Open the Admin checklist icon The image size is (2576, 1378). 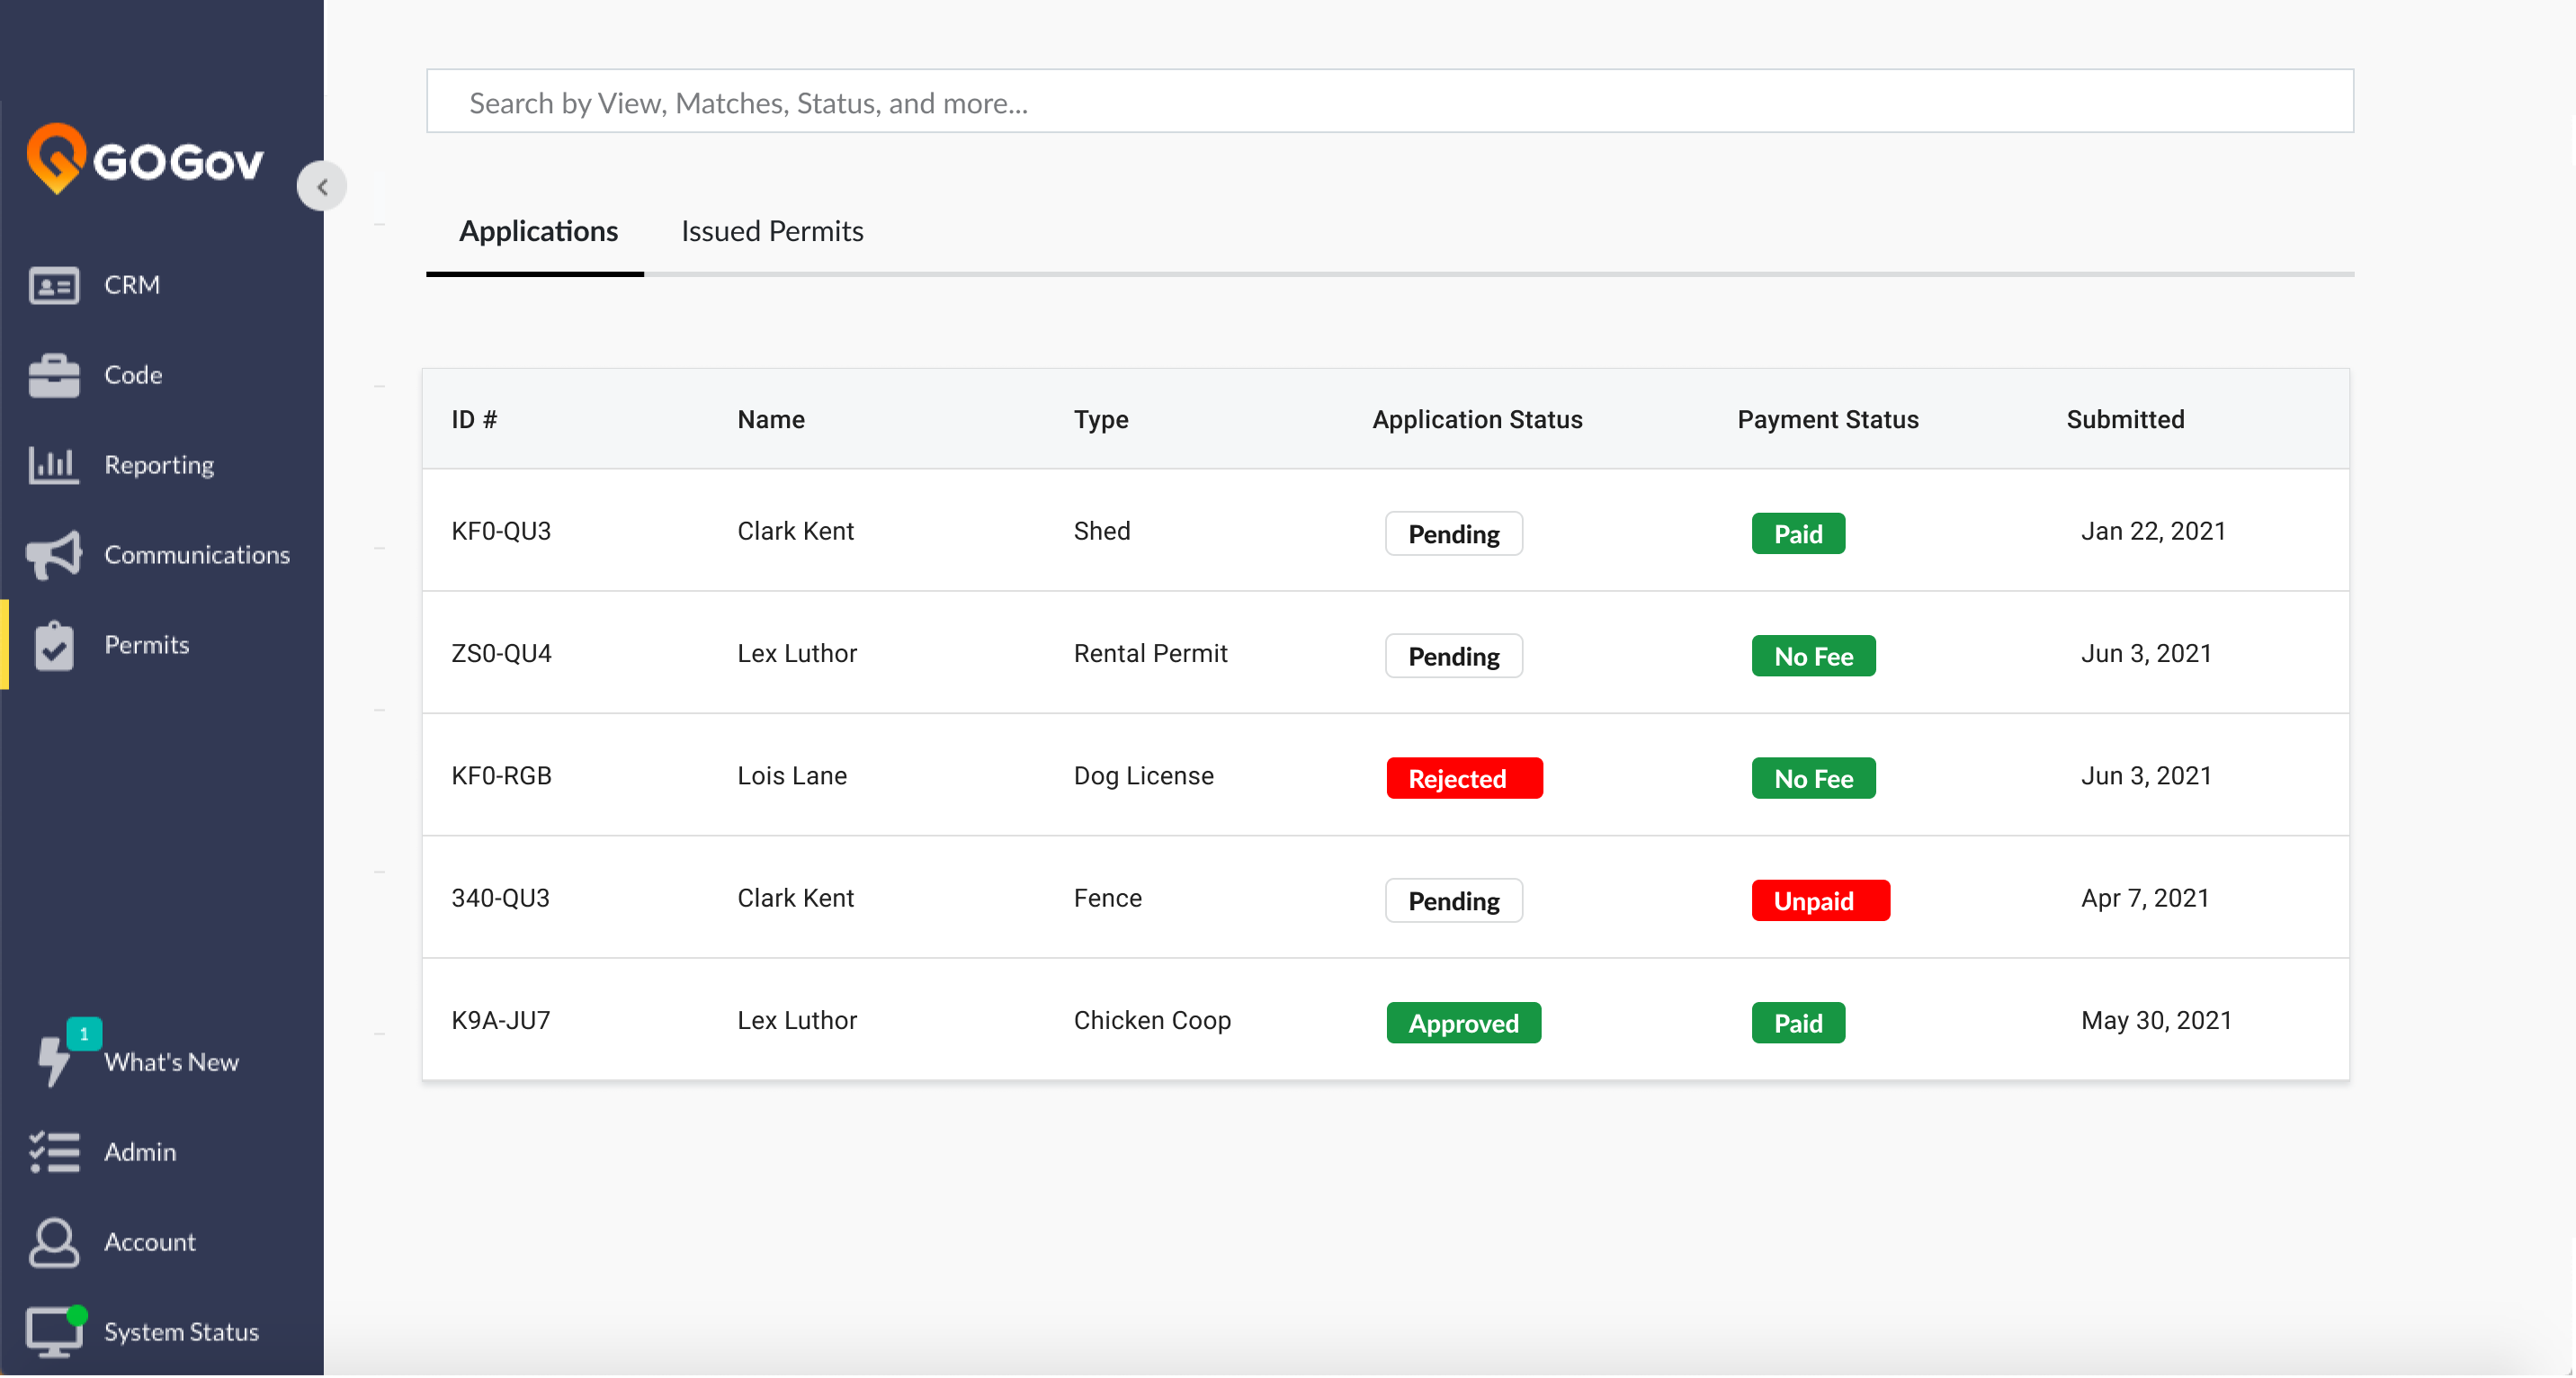pos(52,1151)
